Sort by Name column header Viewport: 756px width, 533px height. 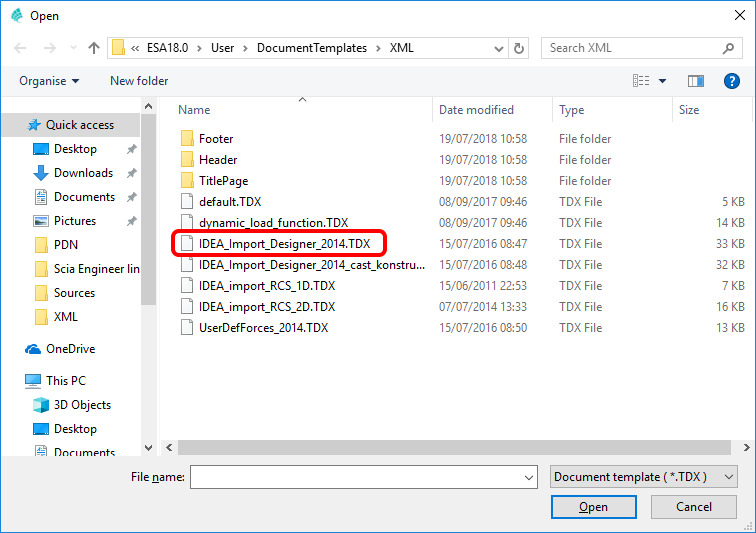tap(194, 110)
